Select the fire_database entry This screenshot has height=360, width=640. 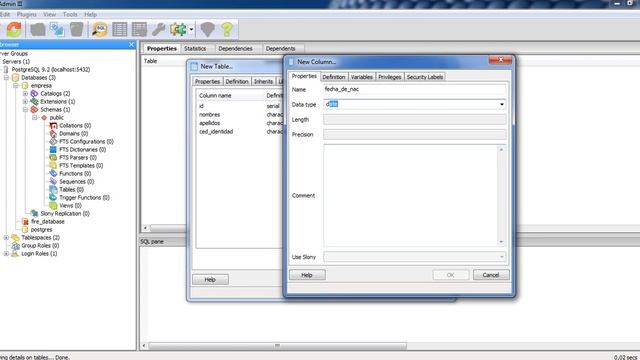click(x=48, y=221)
